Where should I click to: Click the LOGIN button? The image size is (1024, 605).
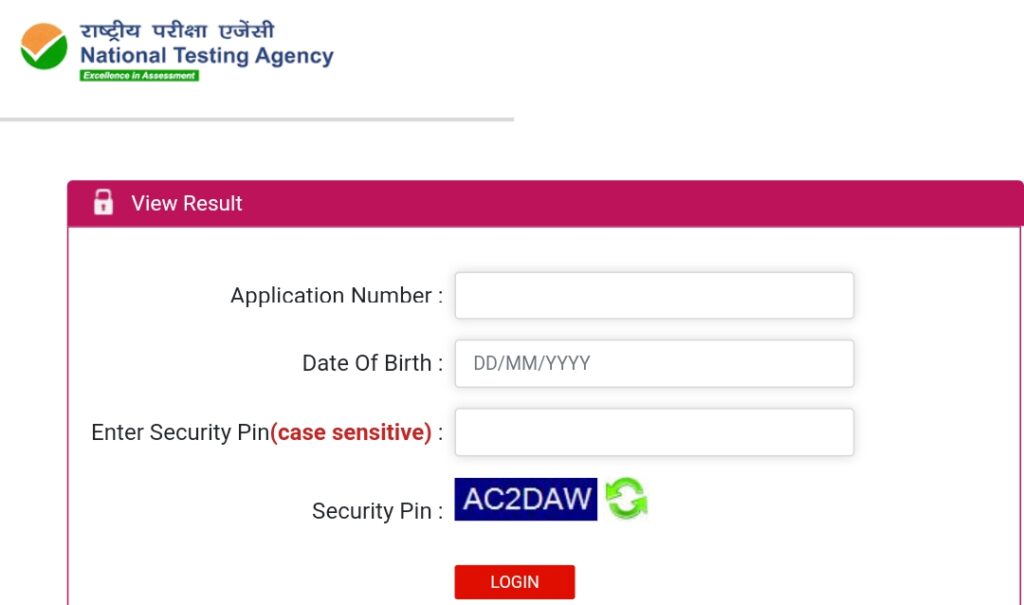tap(515, 581)
